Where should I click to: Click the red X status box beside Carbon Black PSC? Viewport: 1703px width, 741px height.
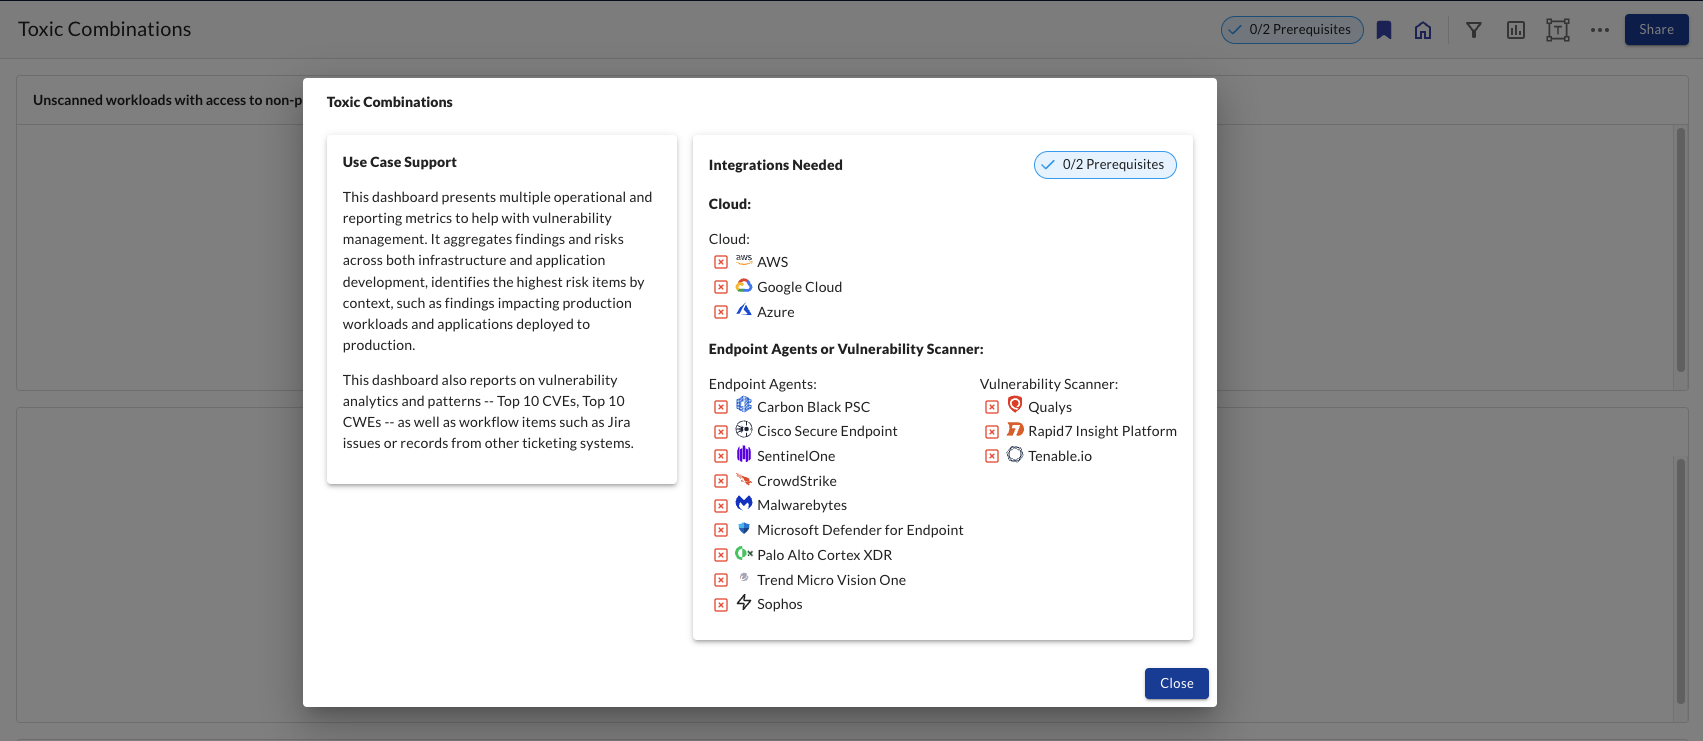point(721,407)
